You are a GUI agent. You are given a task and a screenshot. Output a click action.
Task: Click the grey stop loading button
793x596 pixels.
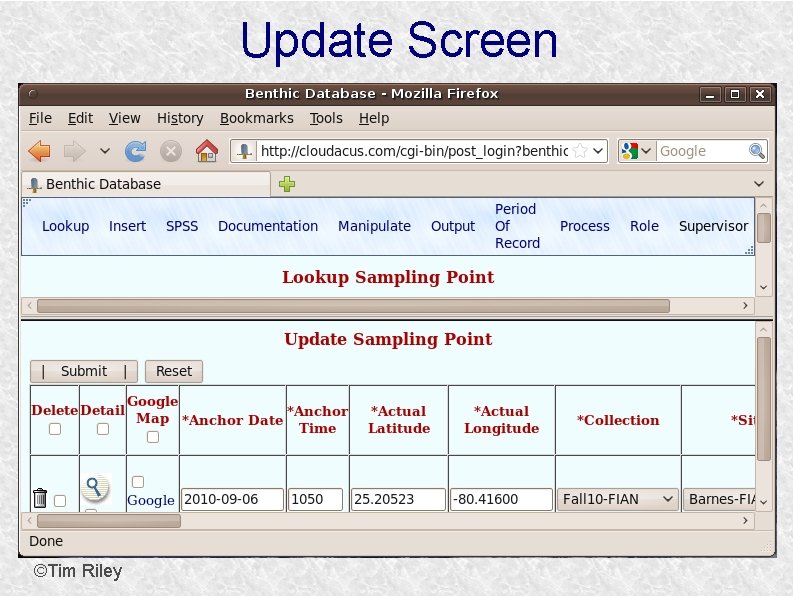(x=171, y=151)
